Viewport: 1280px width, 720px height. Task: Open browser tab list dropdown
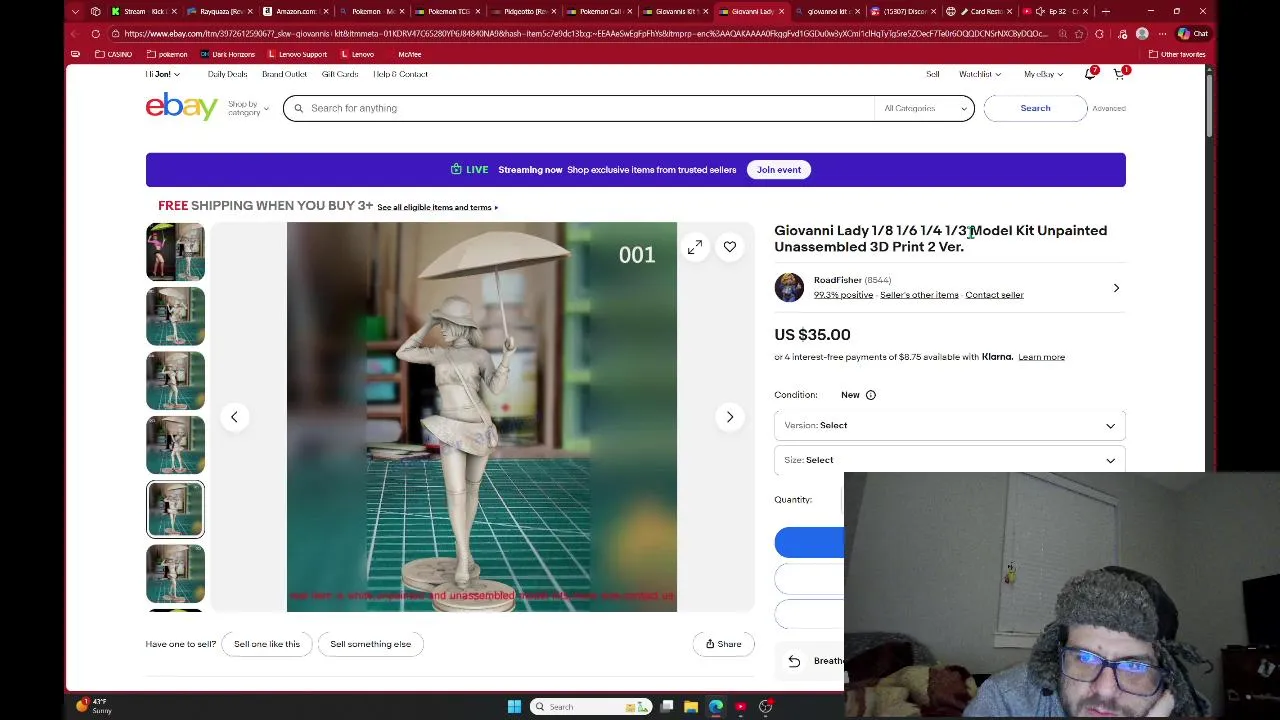click(75, 11)
